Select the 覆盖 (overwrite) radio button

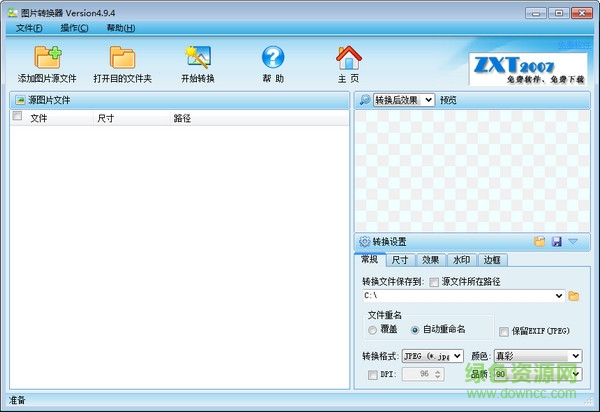[x=373, y=330]
